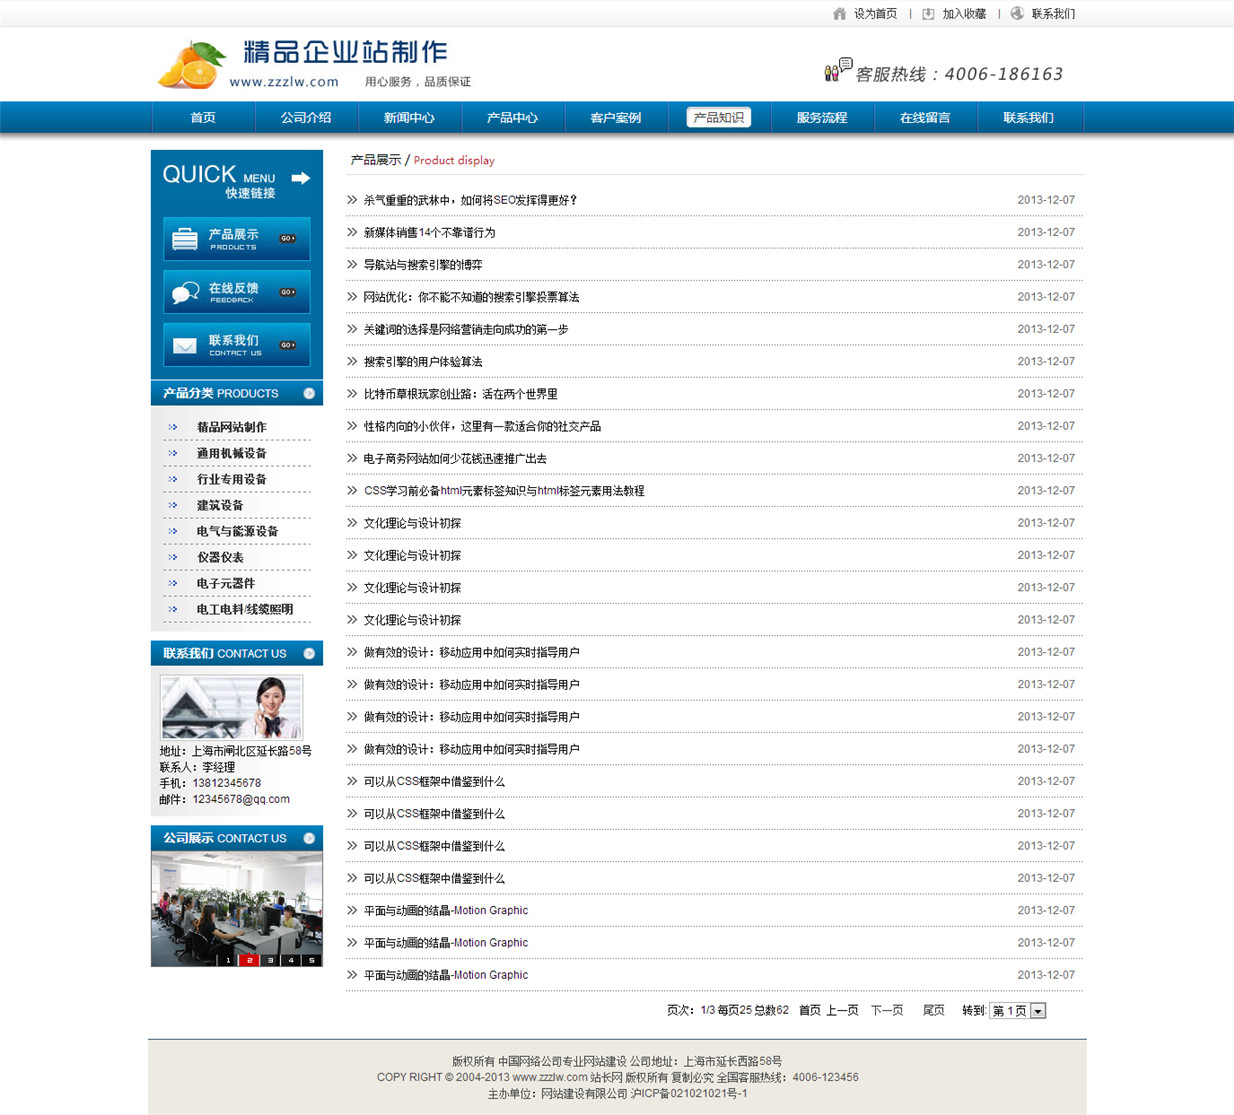Open article 电子商务网站如何少花钱迅速推广出去
Image resolution: width=1234 pixels, height=1115 pixels.
(x=455, y=458)
